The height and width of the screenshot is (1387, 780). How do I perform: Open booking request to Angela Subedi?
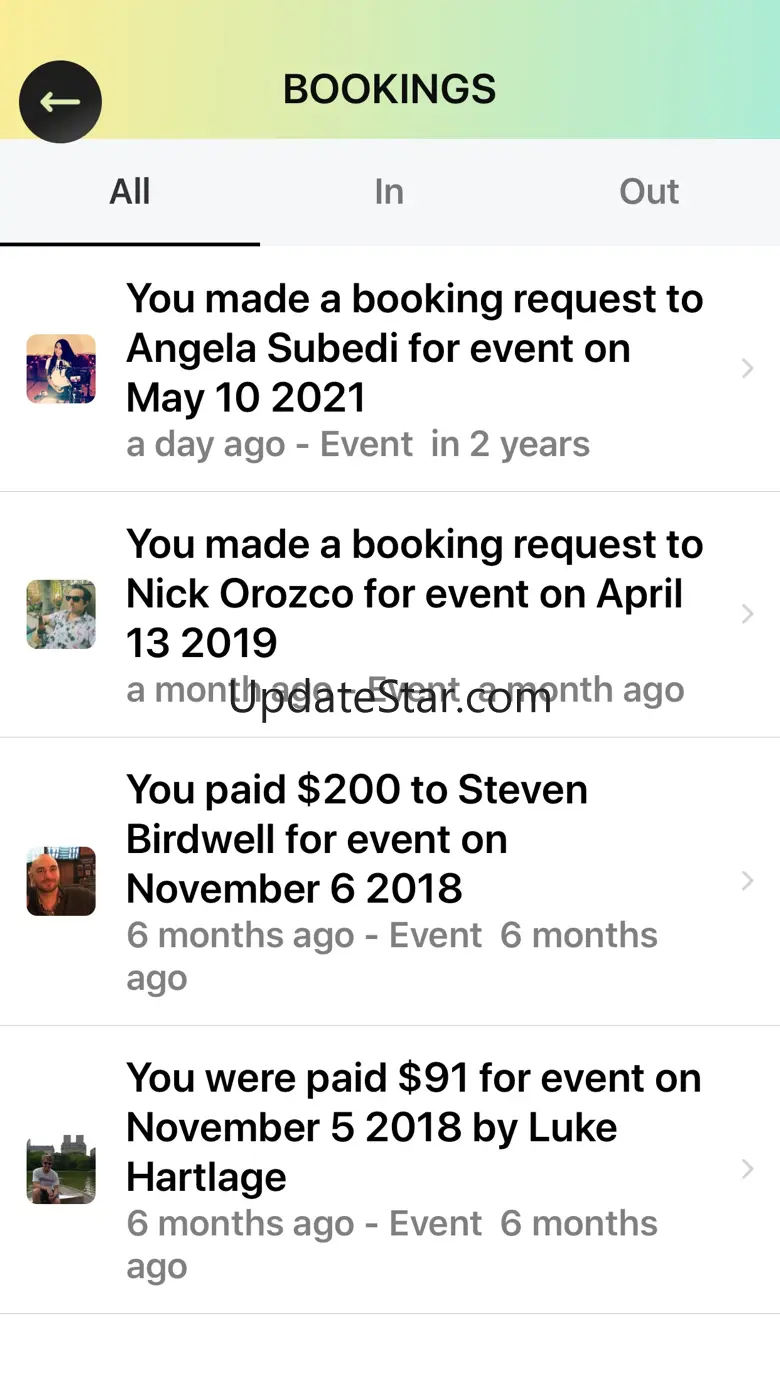click(390, 369)
